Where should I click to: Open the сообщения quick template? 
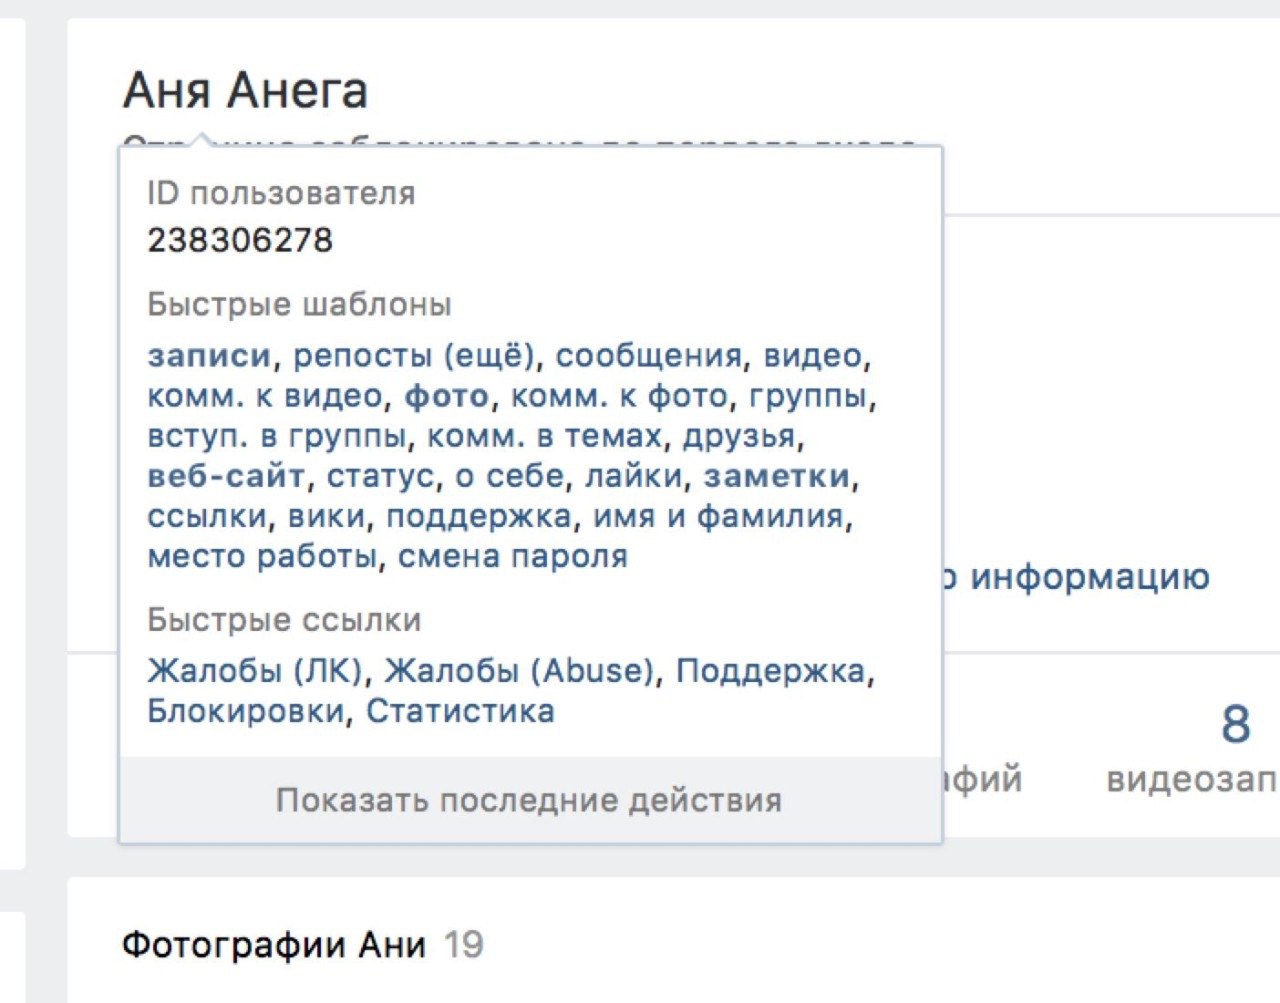click(x=648, y=356)
